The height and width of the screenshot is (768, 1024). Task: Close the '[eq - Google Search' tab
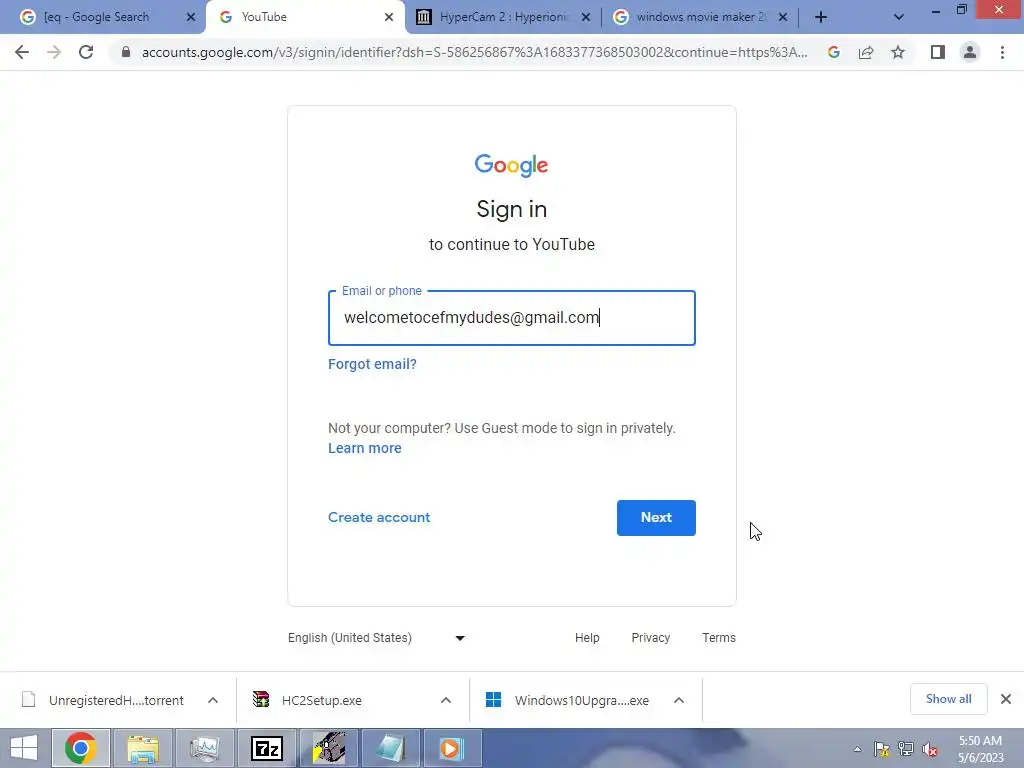191,17
